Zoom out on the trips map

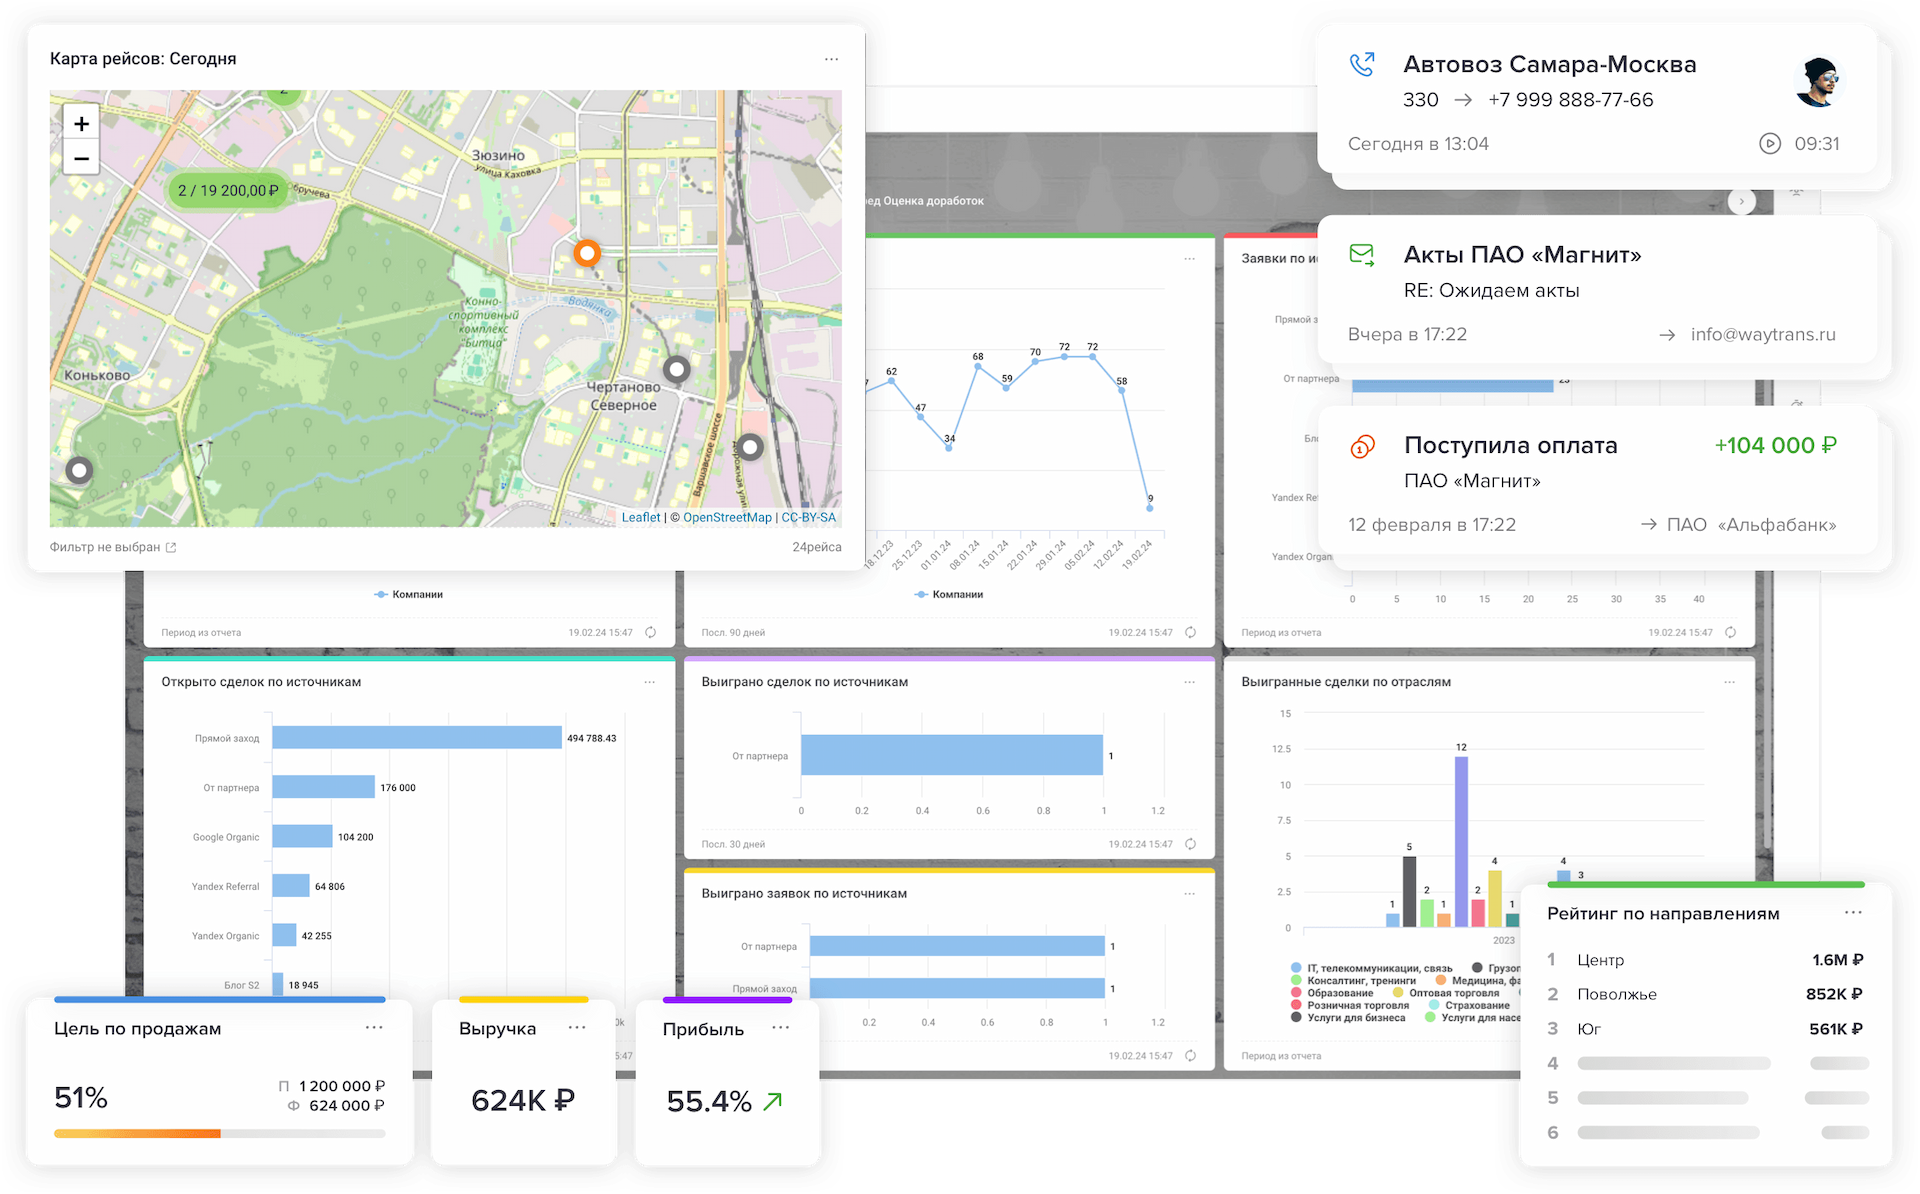pyautogui.click(x=81, y=158)
